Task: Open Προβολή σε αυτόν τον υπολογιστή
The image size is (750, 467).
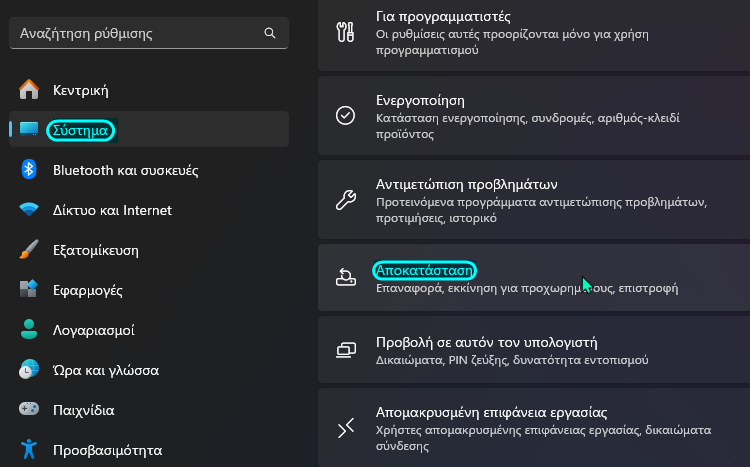Action: pyautogui.click(x=534, y=349)
